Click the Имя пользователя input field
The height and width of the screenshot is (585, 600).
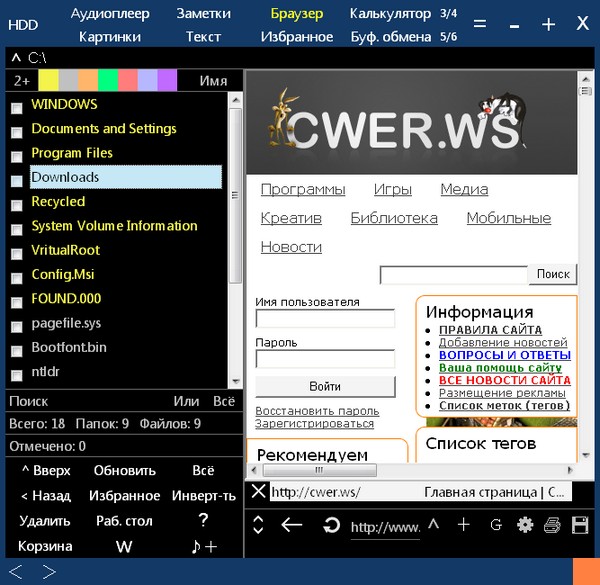(x=325, y=319)
